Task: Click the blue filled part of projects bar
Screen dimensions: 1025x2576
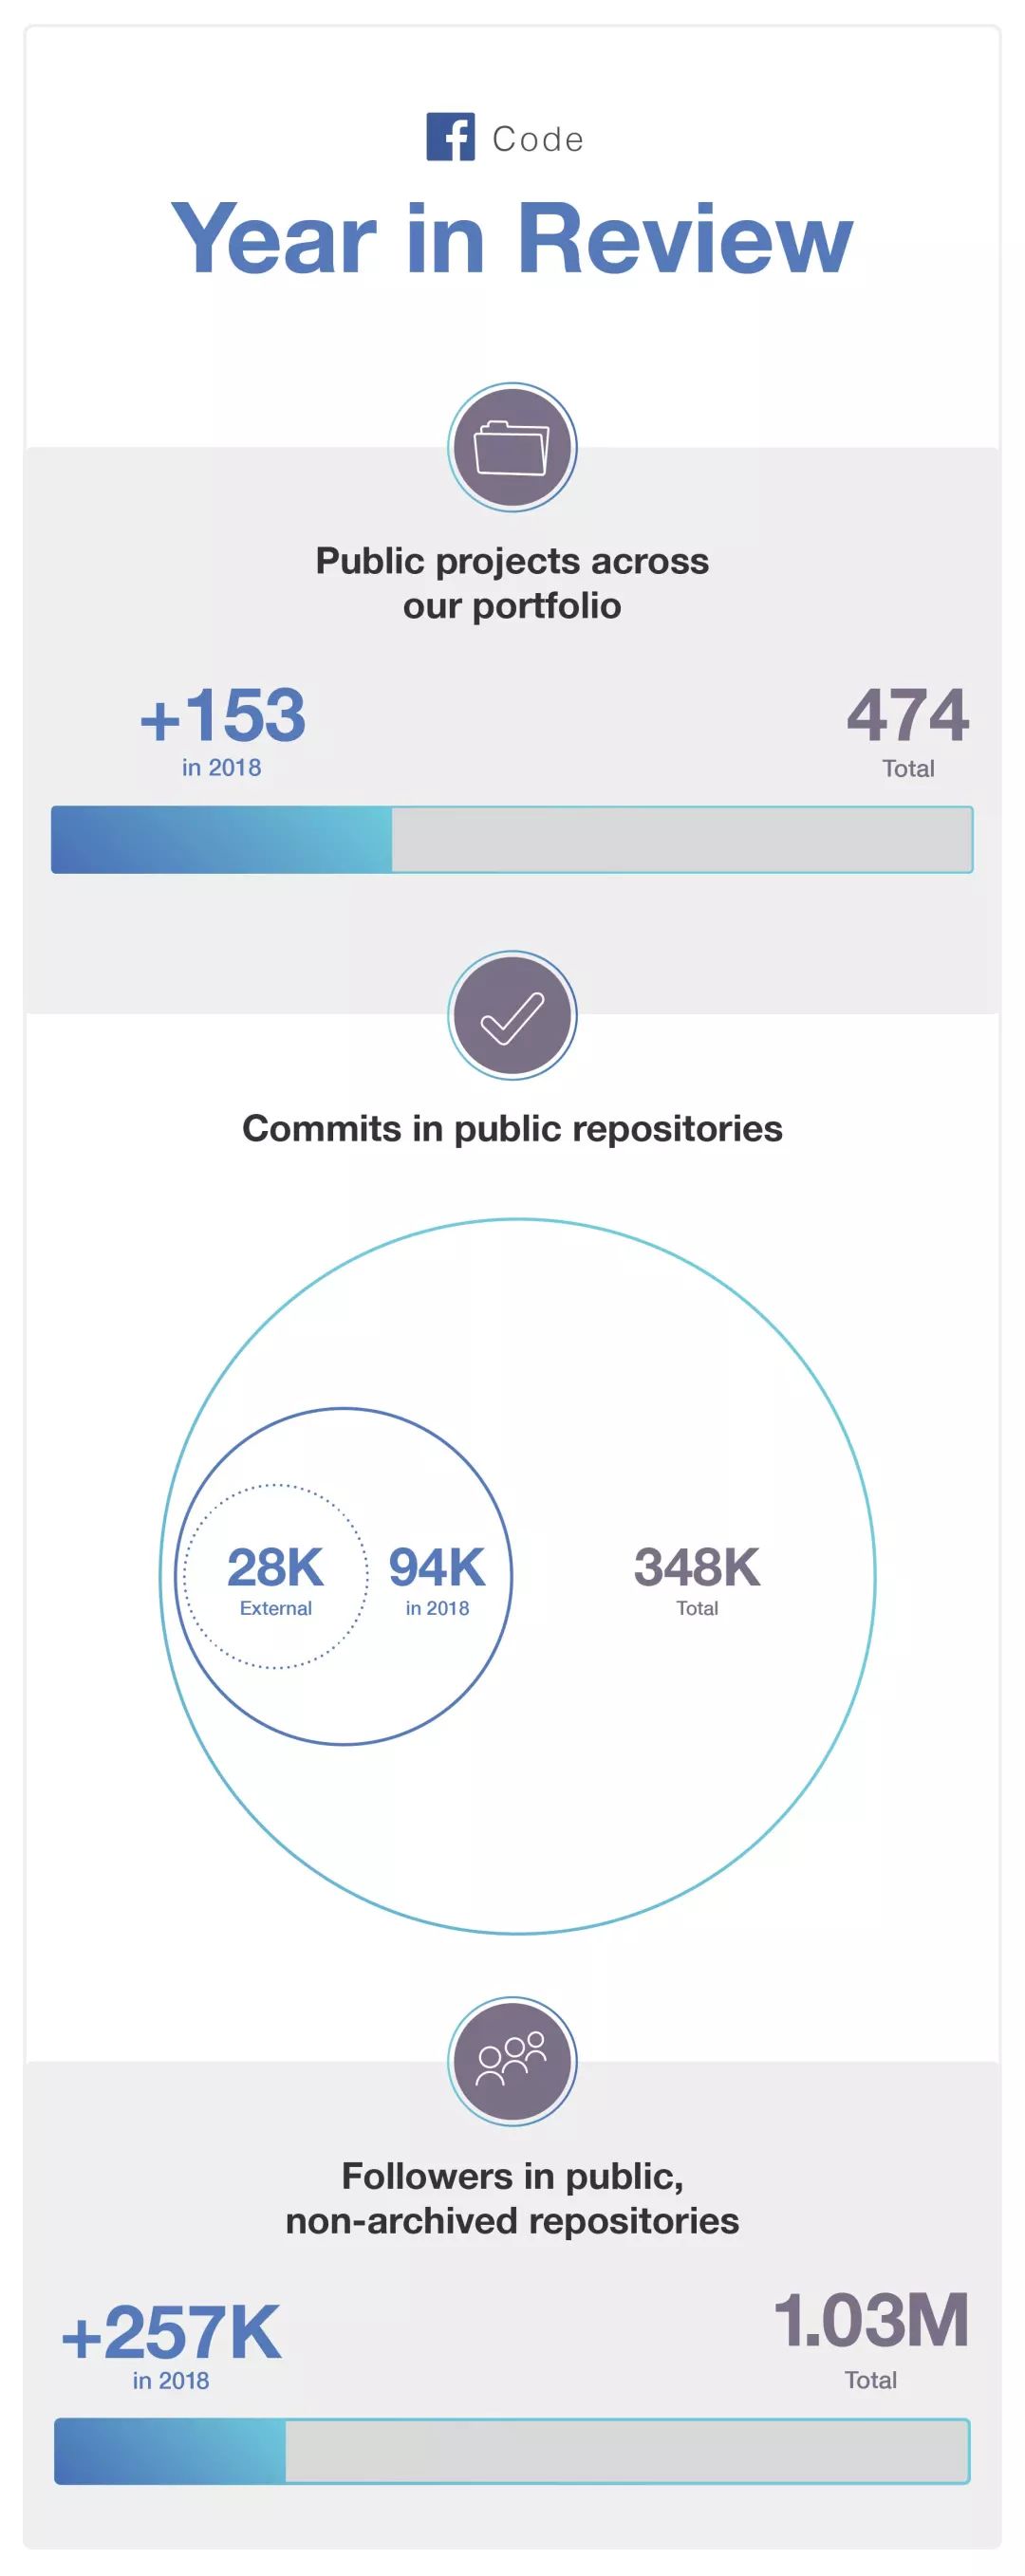Action: coord(221,840)
